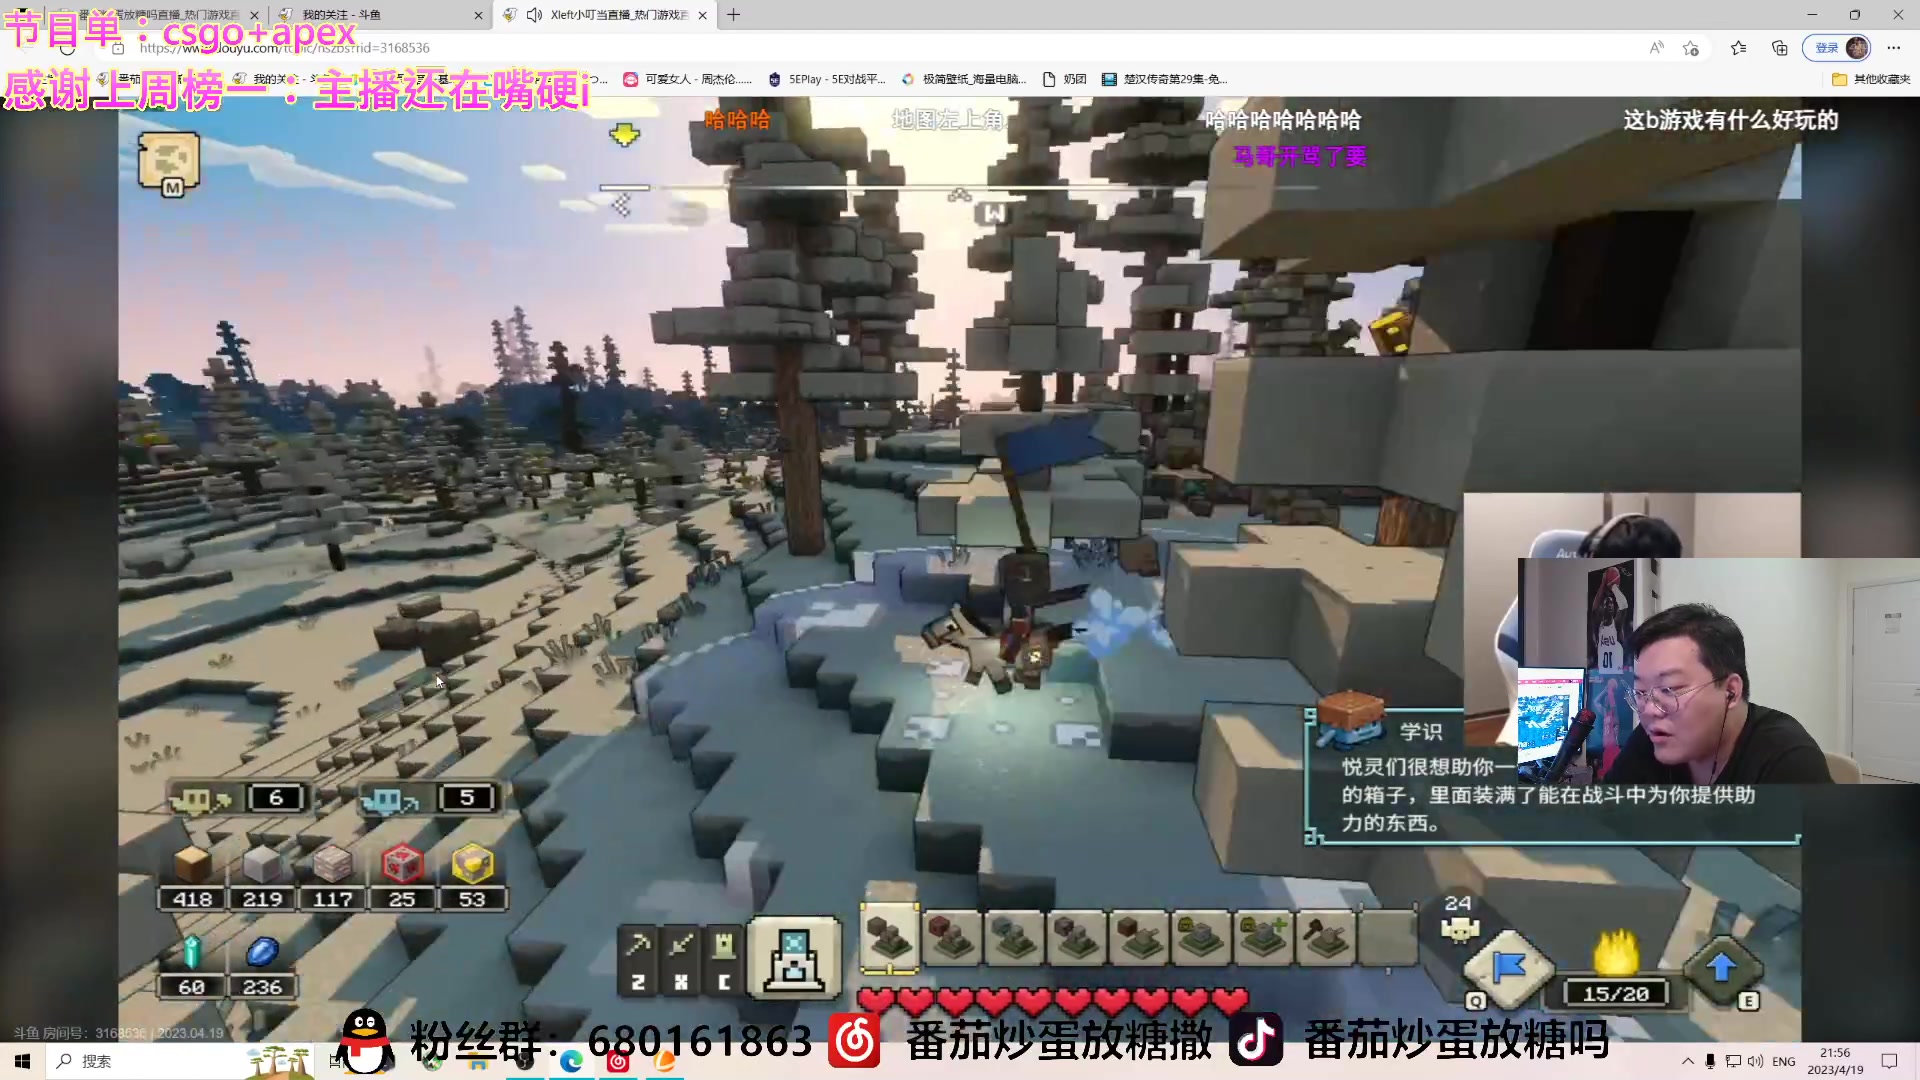Click the yellow objective arrow on compass

click(x=624, y=134)
